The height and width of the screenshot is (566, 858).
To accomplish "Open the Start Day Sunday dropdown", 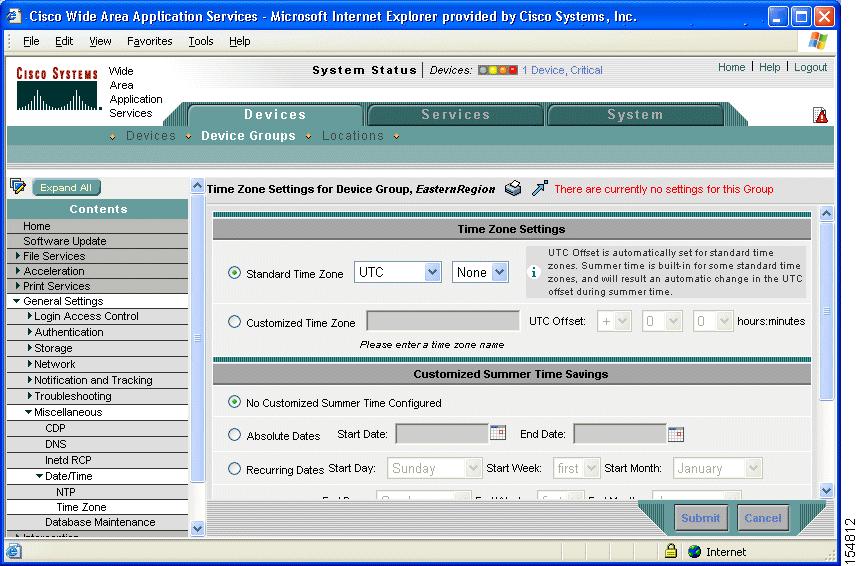I will (434, 468).
